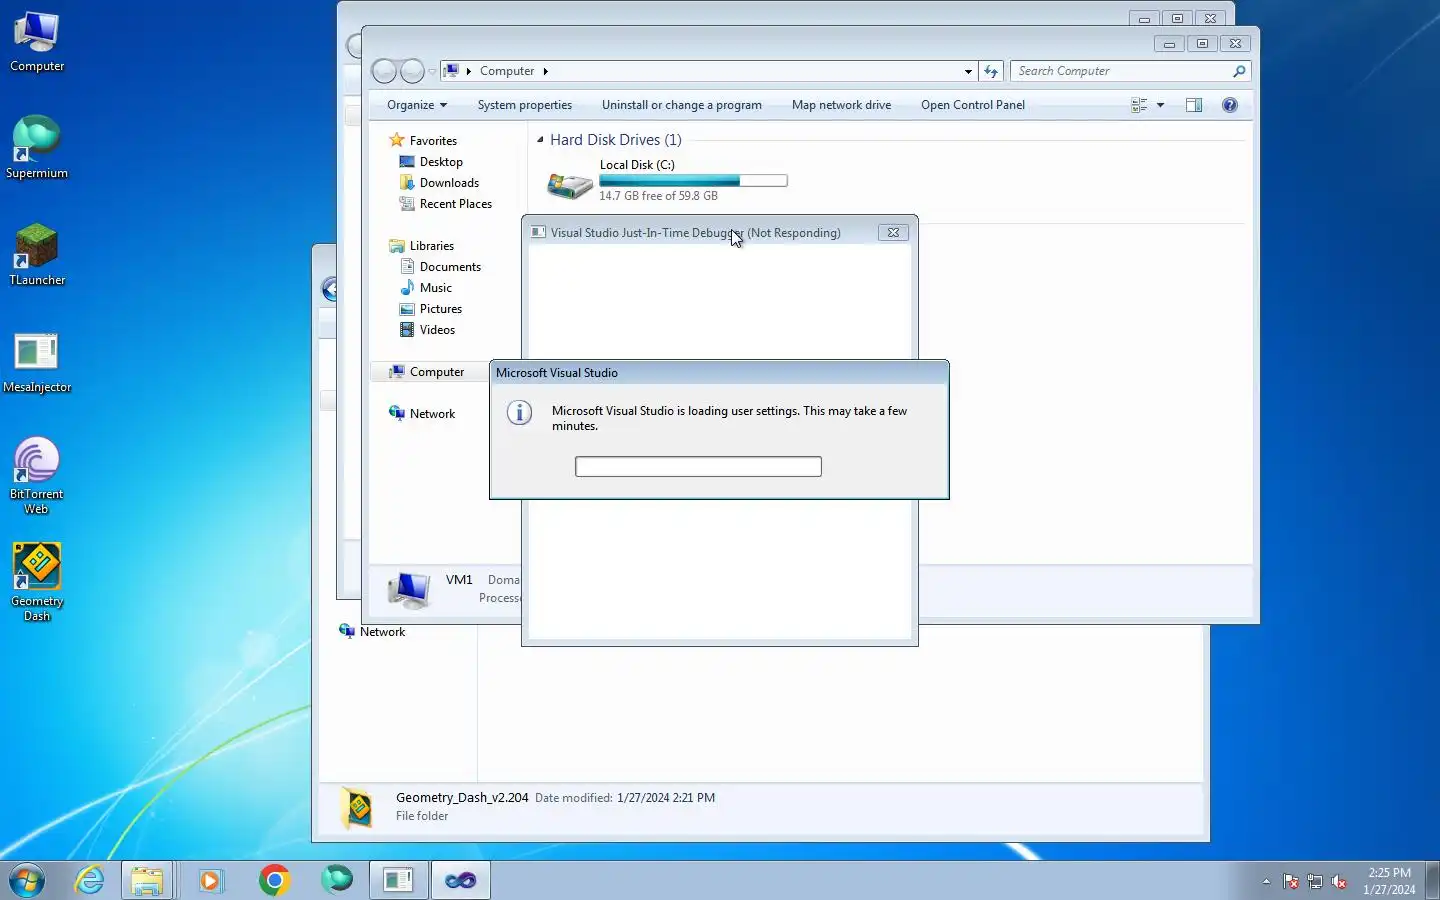
Task: Click the taskbar clock showing 2:25 PM
Action: [1389, 881]
